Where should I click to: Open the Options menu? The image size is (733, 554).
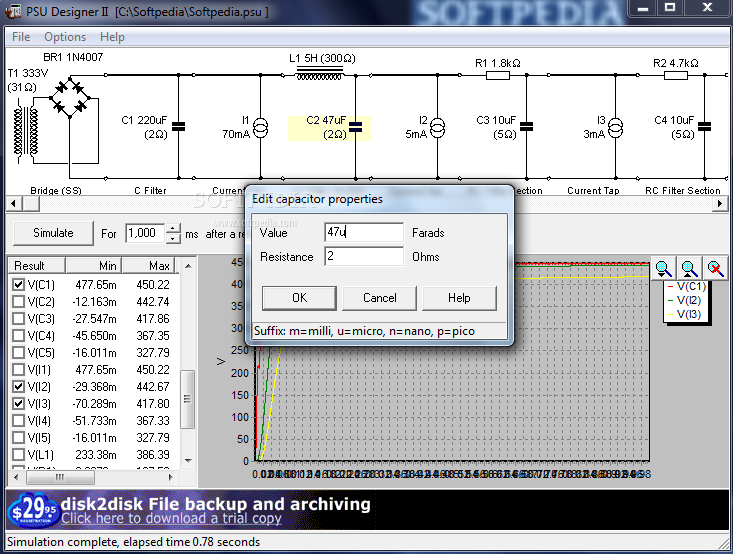tap(65, 37)
